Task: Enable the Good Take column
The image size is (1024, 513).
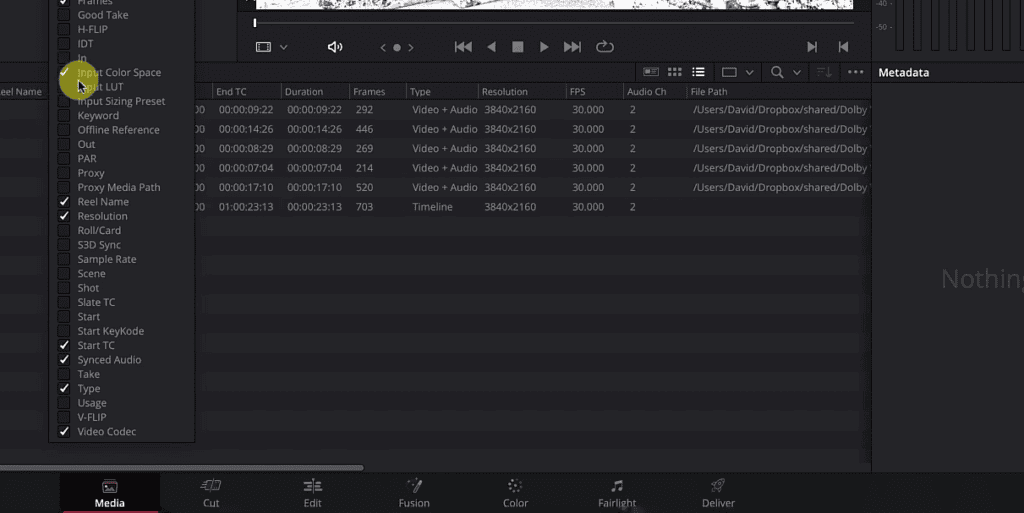Action: pos(64,15)
